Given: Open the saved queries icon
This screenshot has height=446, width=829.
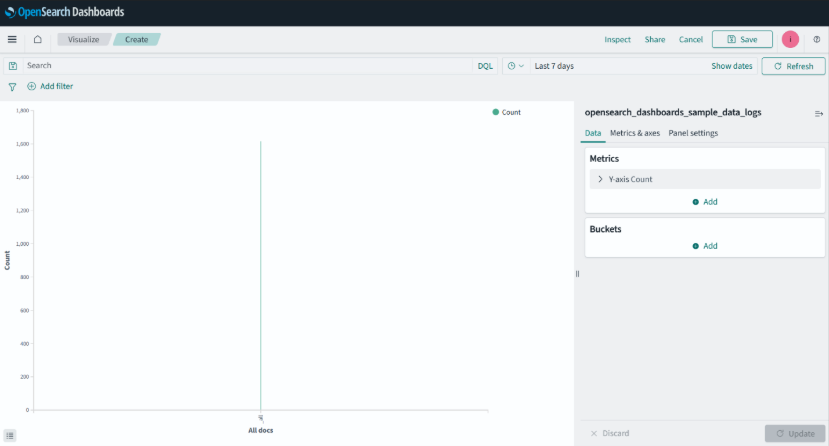Looking at the screenshot, I should click(x=13, y=66).
